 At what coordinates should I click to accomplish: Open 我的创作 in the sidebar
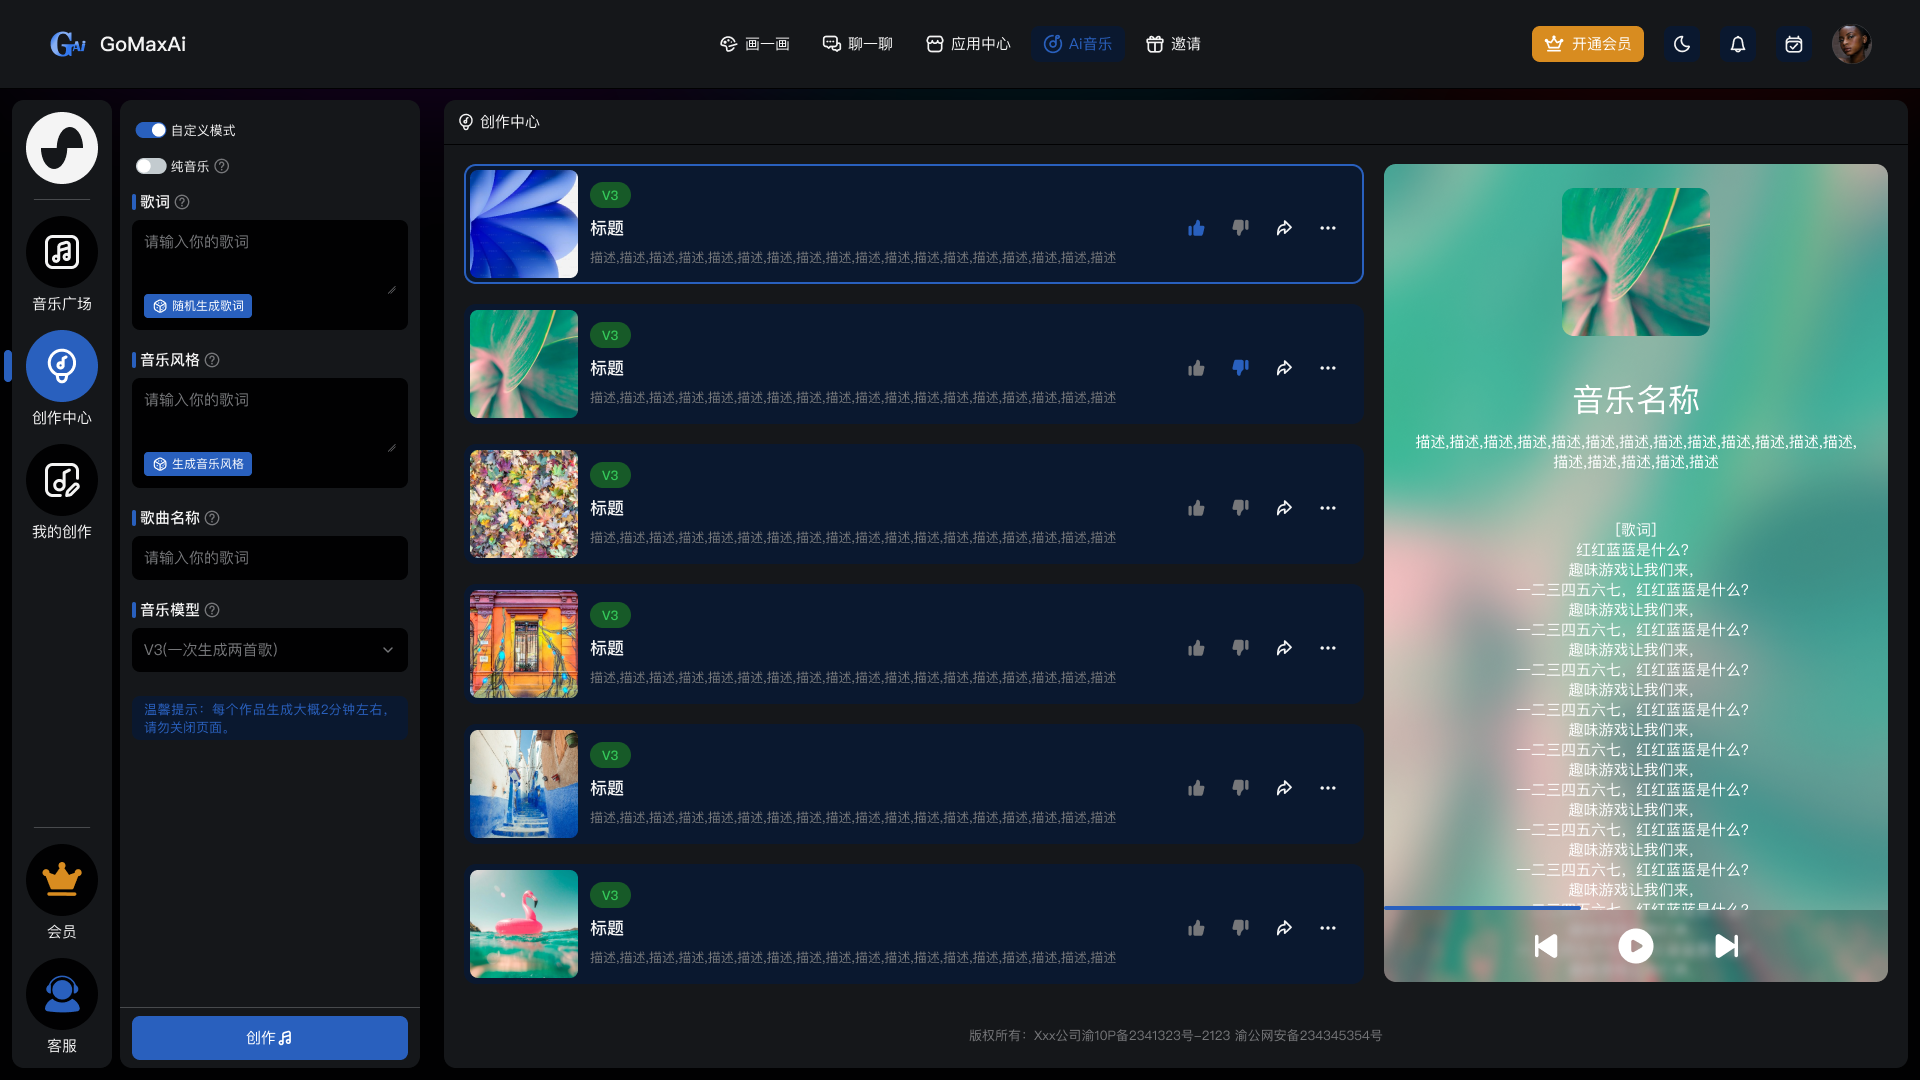tap(62, 480)
